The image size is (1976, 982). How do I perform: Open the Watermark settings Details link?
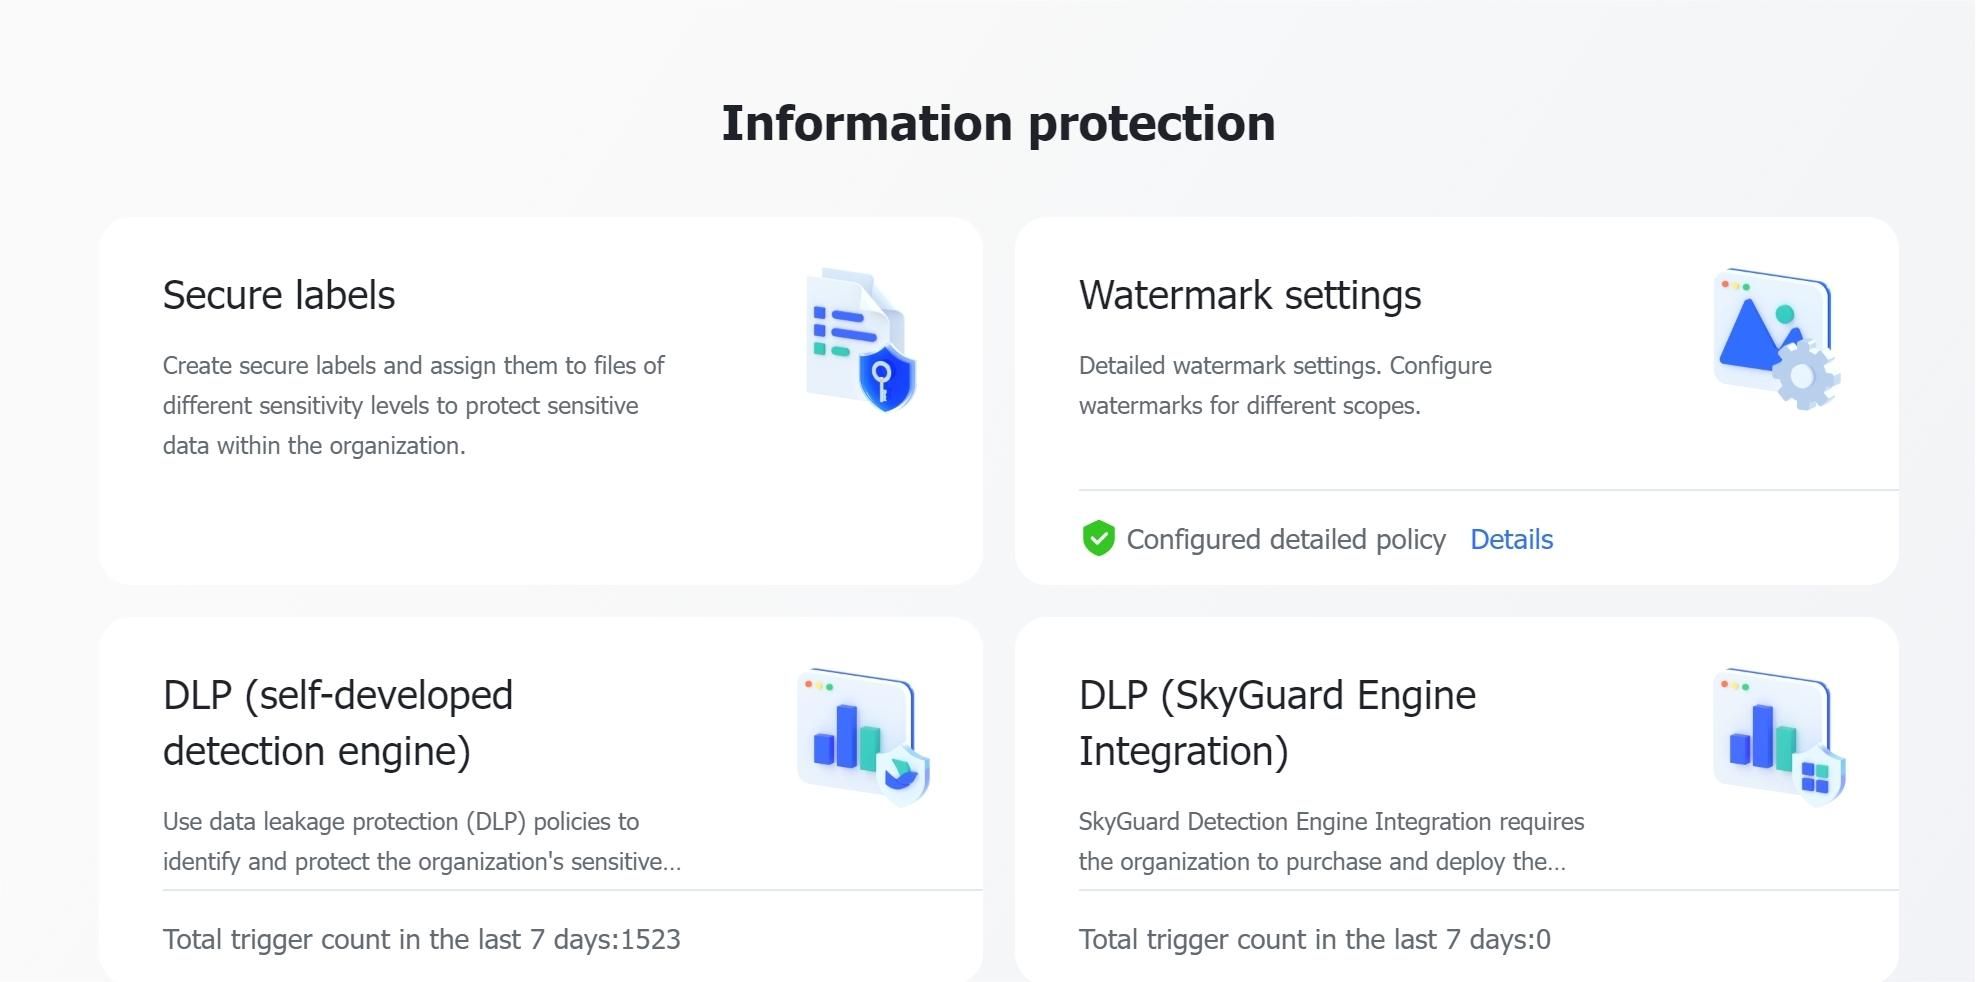point(1511,539)
